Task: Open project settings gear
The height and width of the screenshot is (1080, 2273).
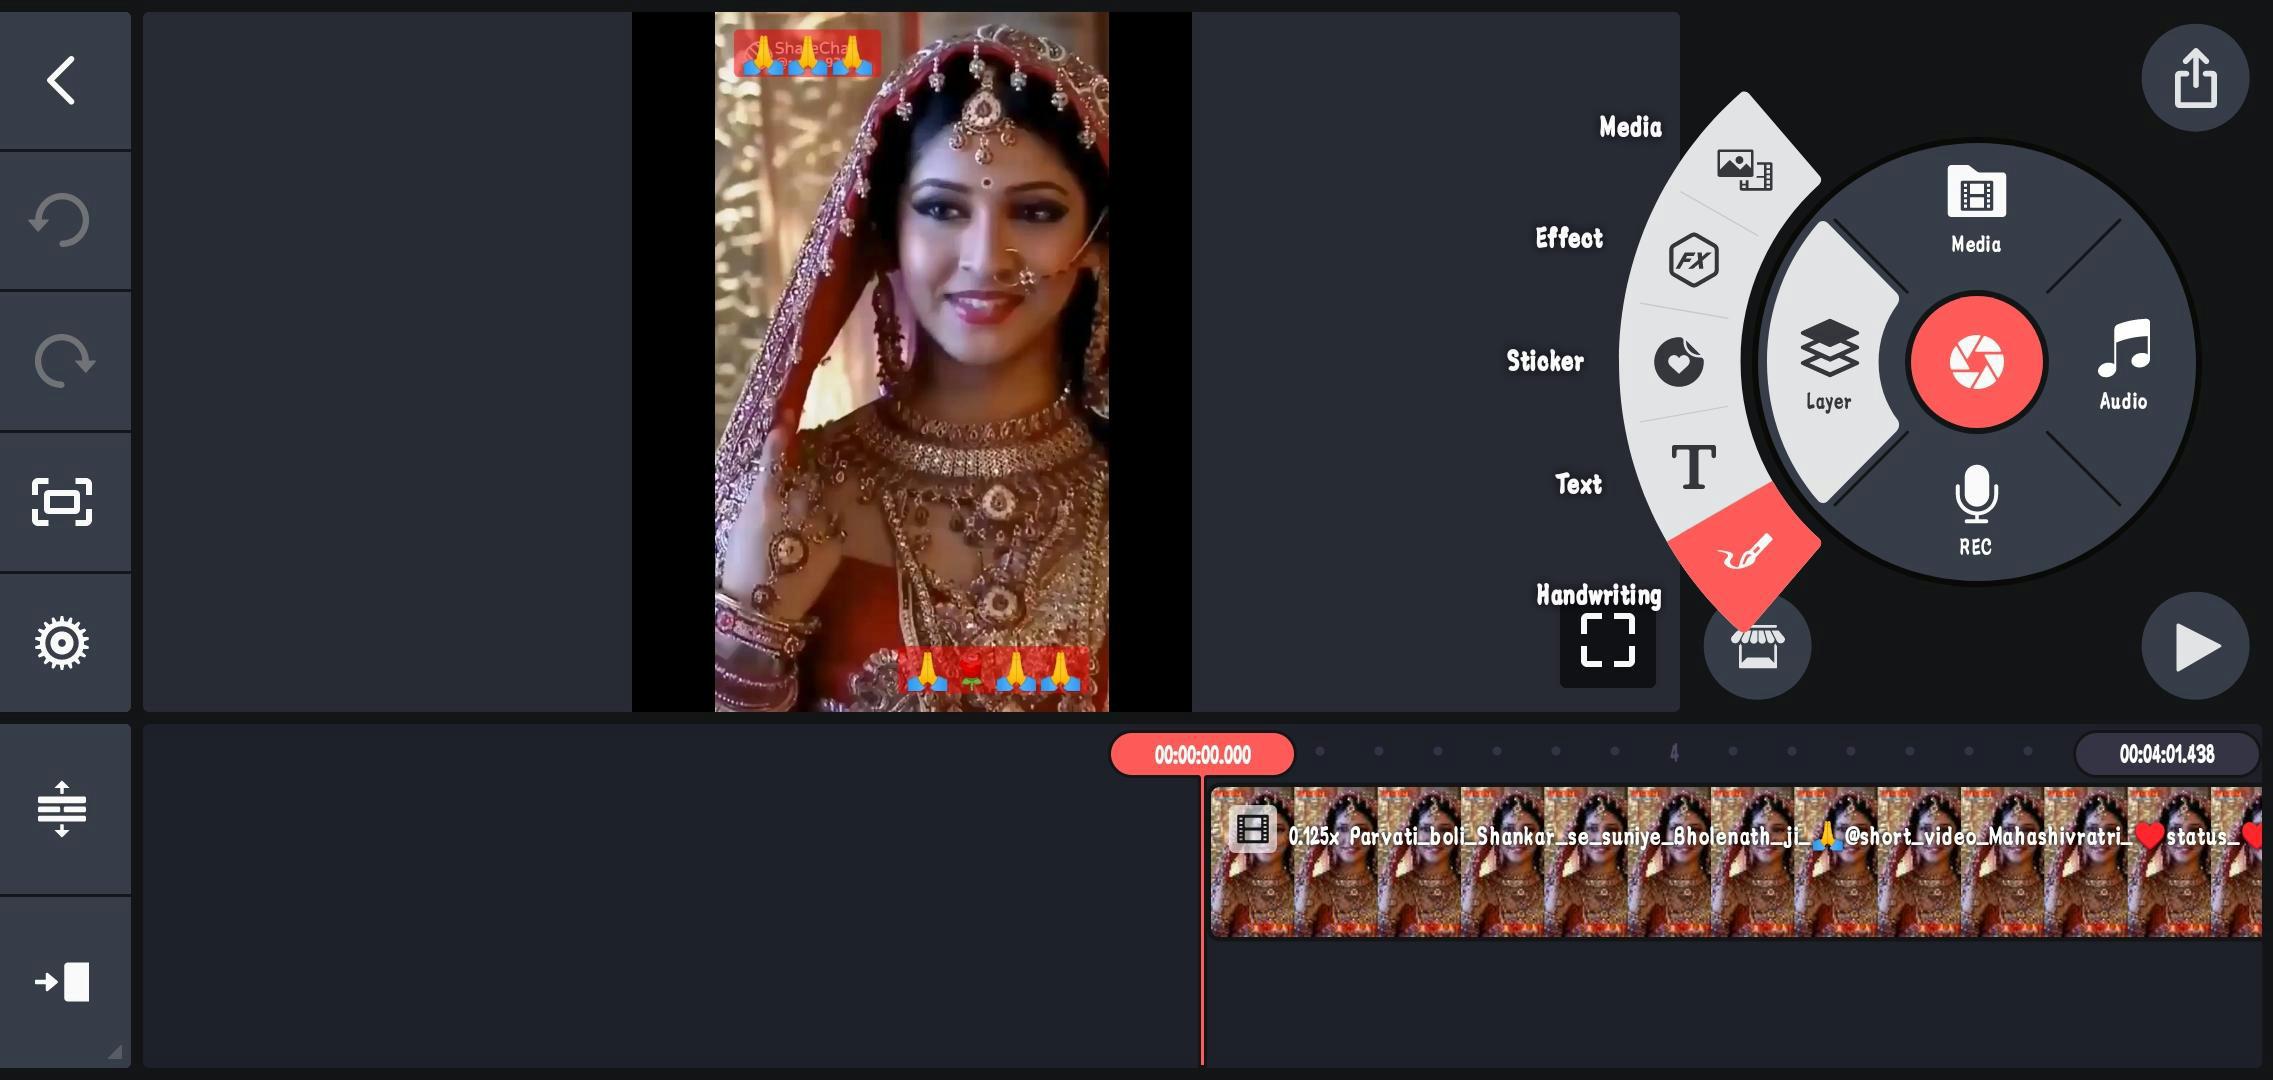Action: pyautogui.click(x=62, y=643)
